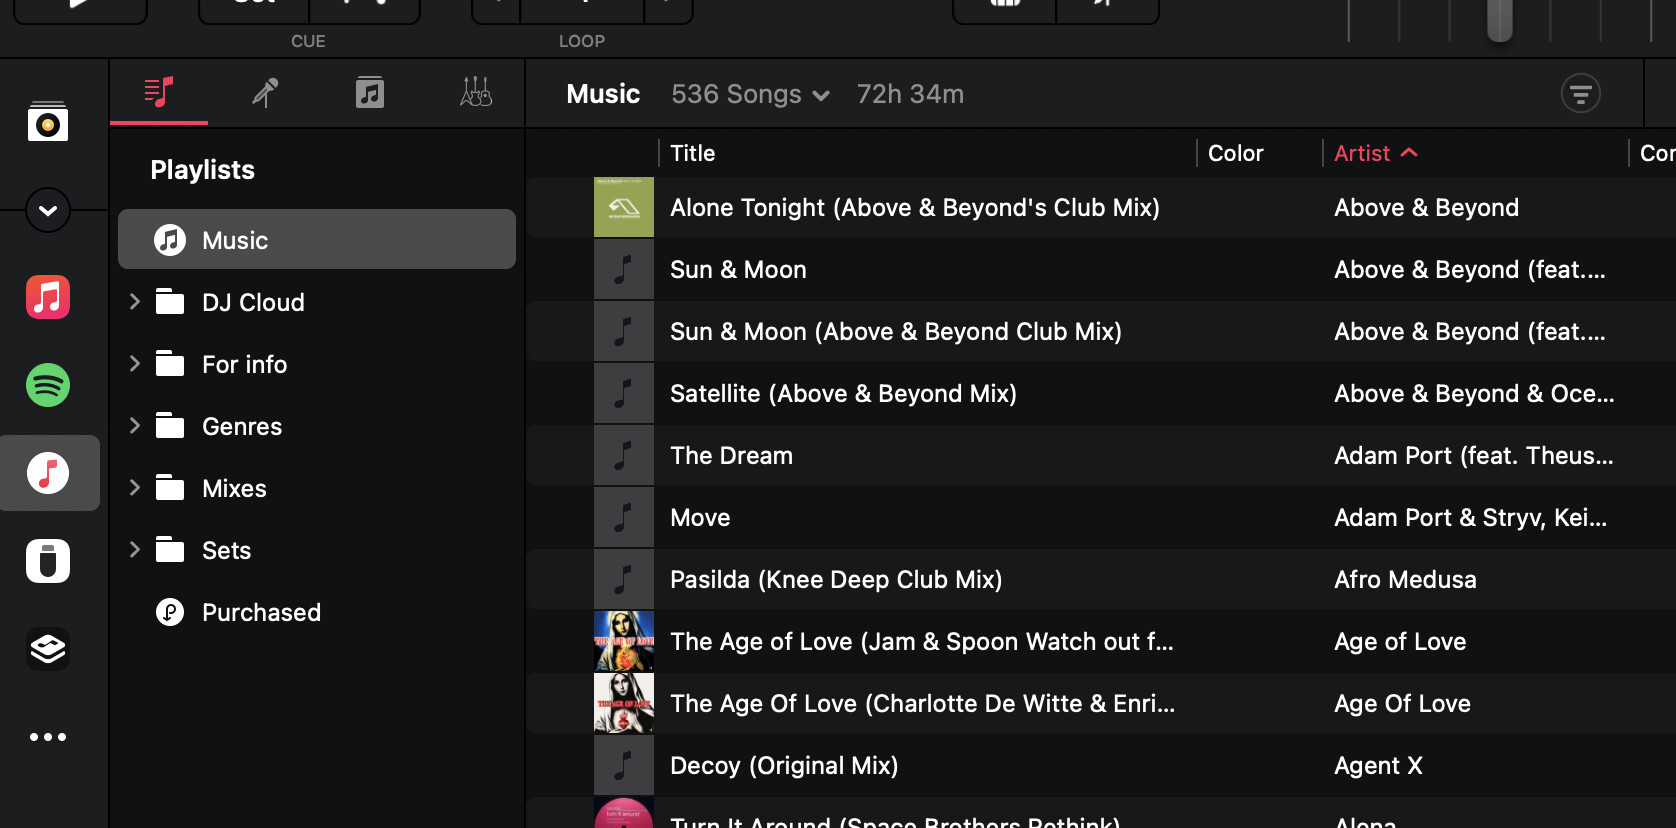
Task: Switch to the microphone tab
Action: click(x=265, y=93)
